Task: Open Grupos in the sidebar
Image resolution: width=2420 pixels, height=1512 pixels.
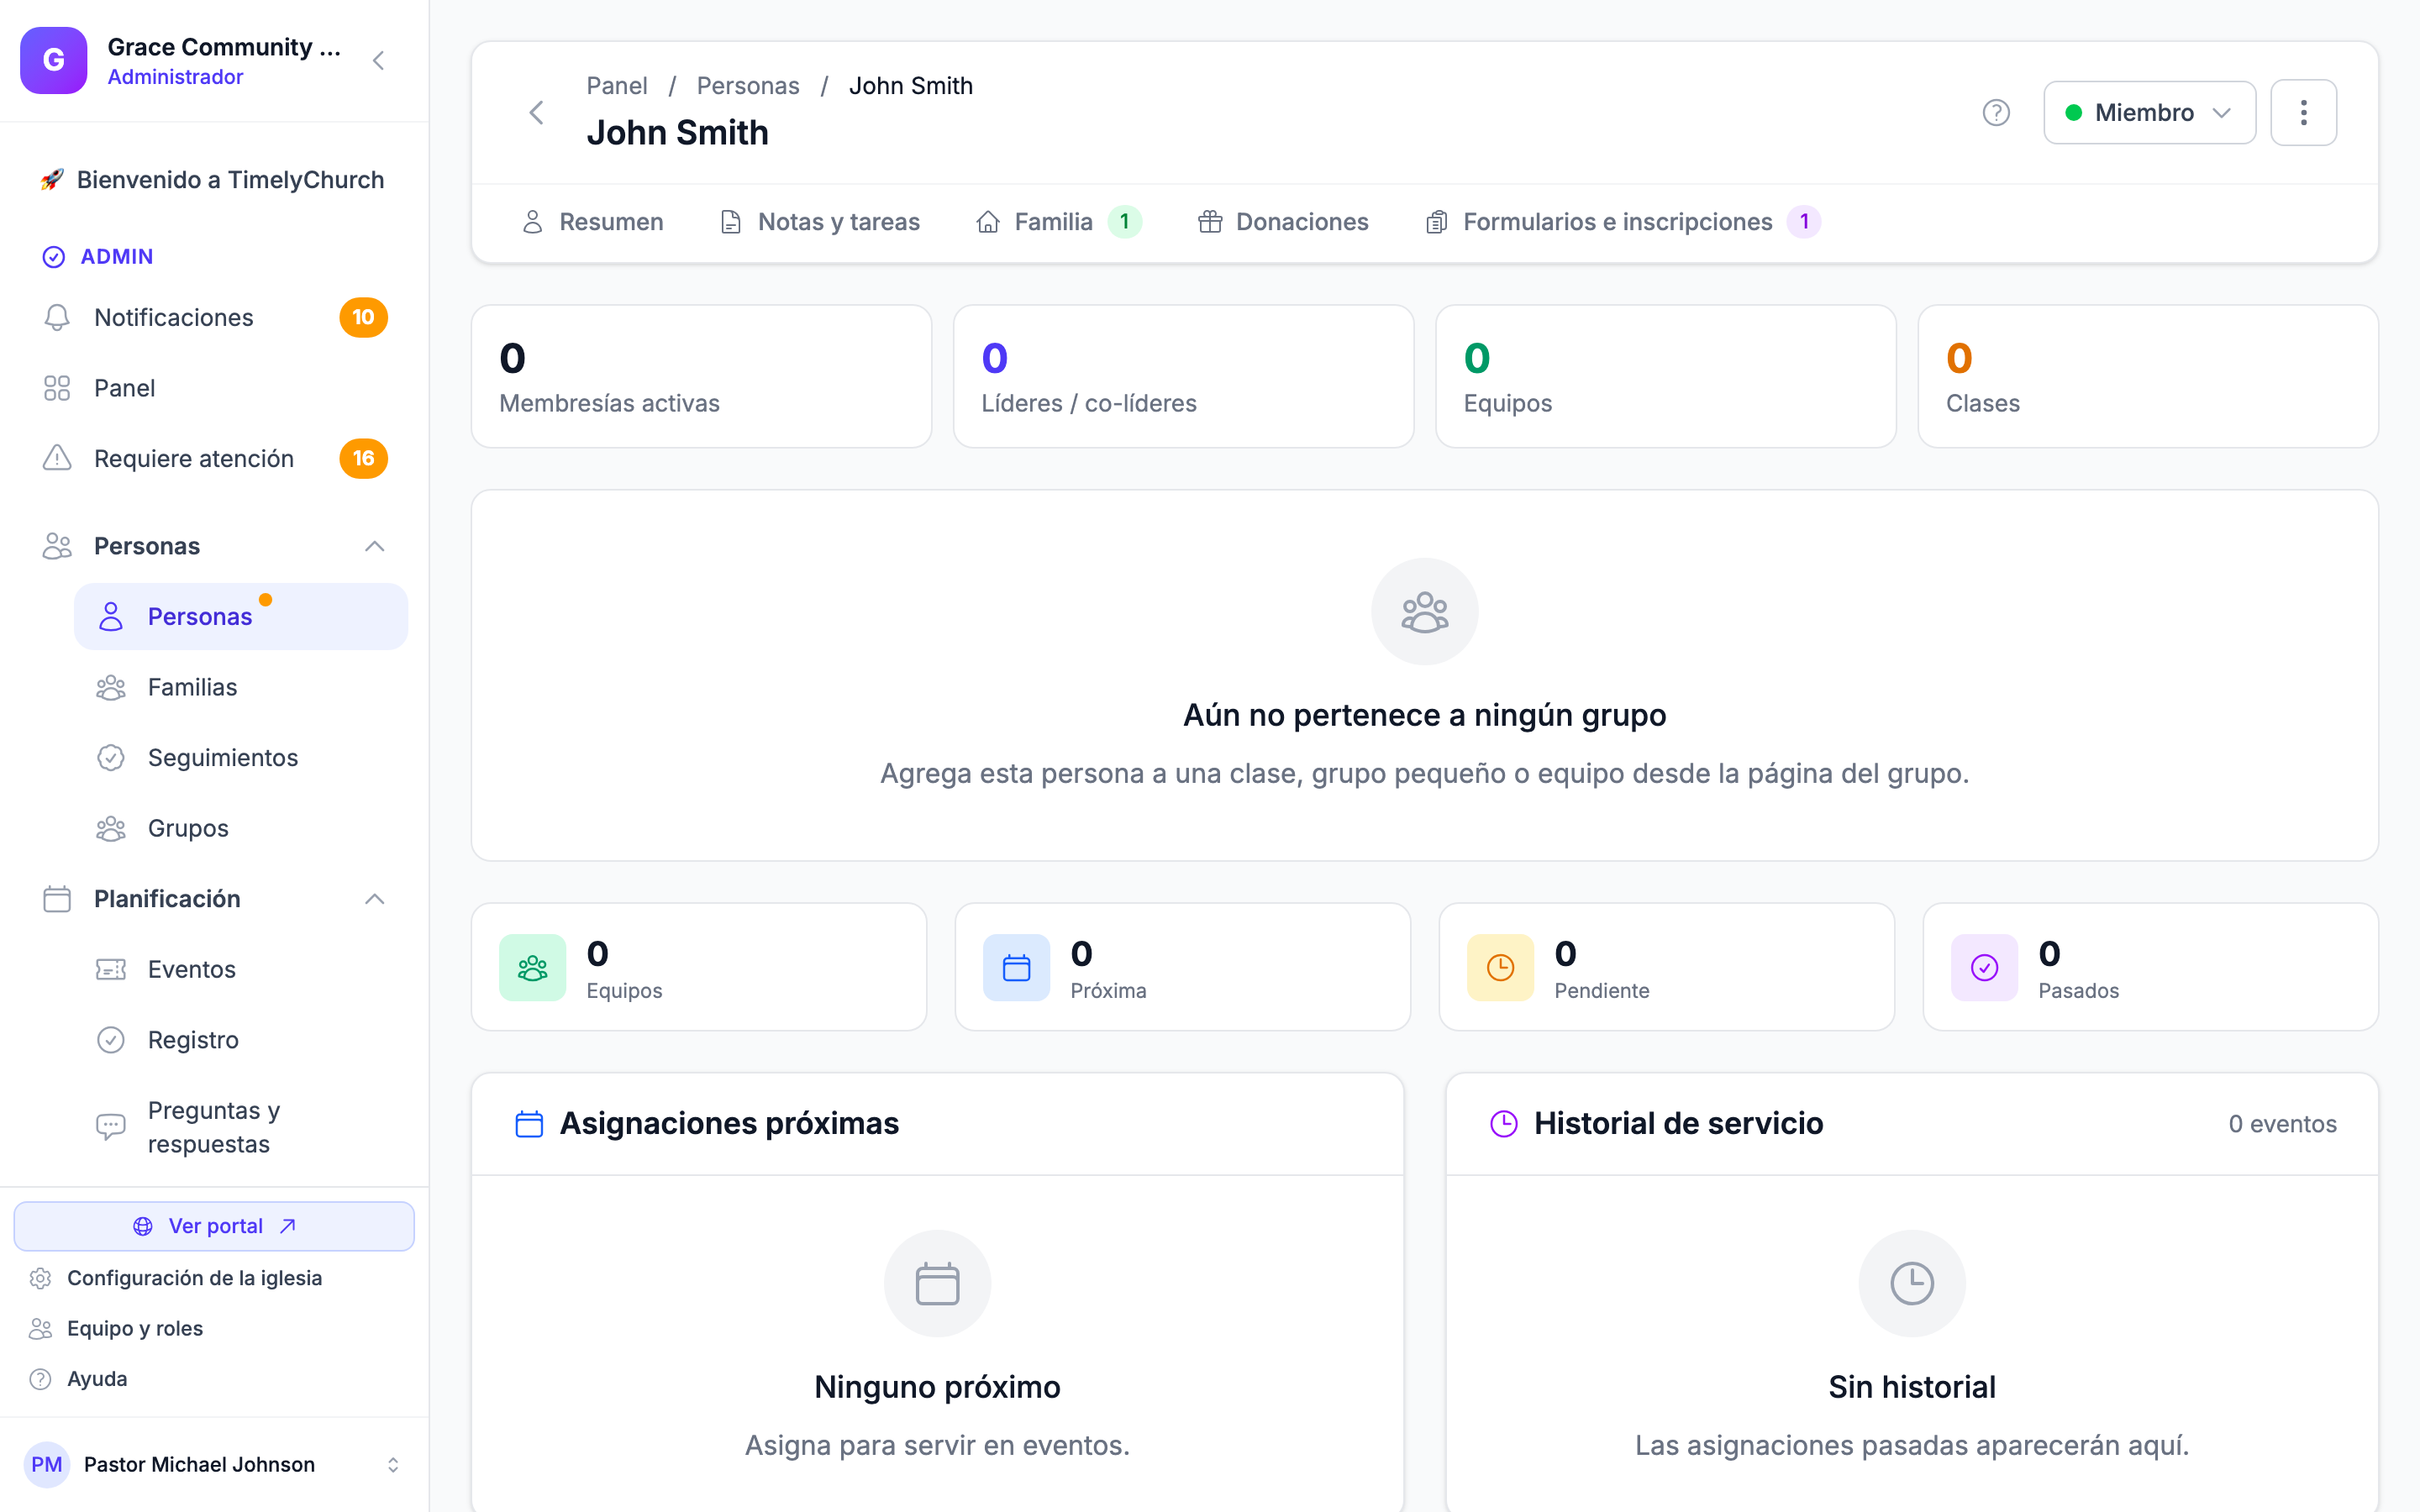Action: coord(241,828)
